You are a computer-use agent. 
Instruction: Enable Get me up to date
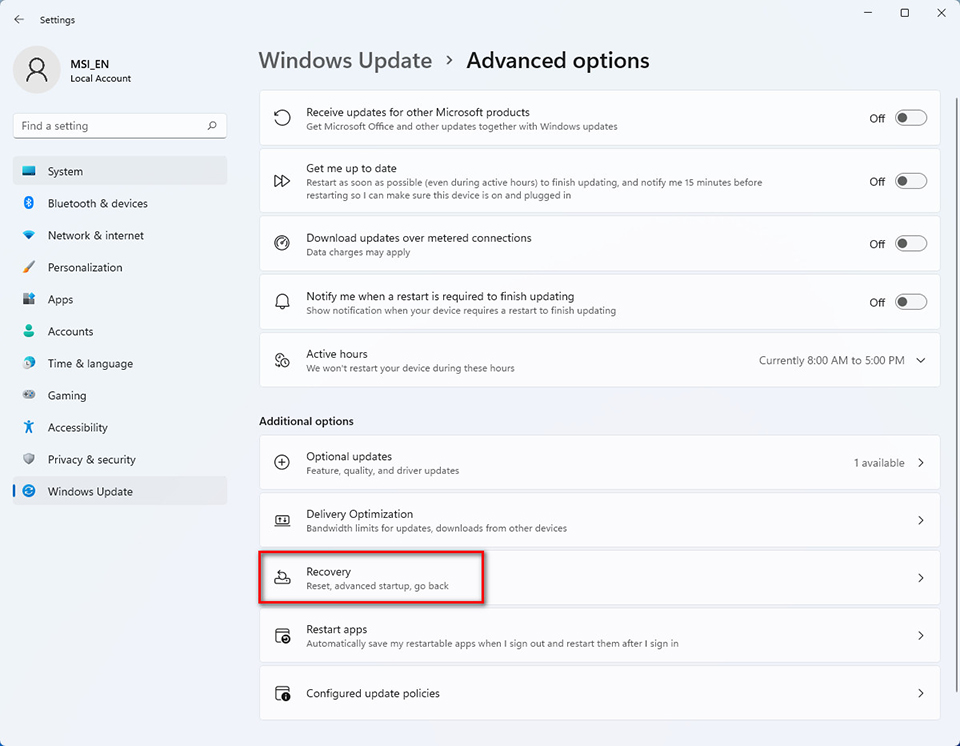(x=910, y=182)
